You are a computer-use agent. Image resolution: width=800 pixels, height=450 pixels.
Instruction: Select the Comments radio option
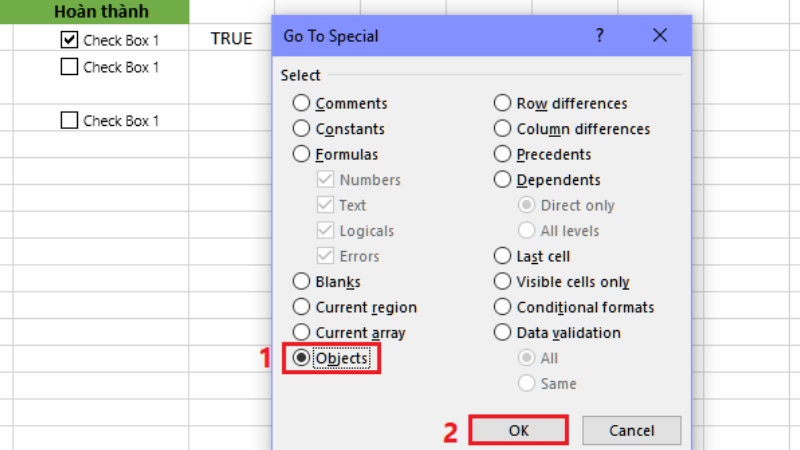pyautogui.click(x=301, y=103)
